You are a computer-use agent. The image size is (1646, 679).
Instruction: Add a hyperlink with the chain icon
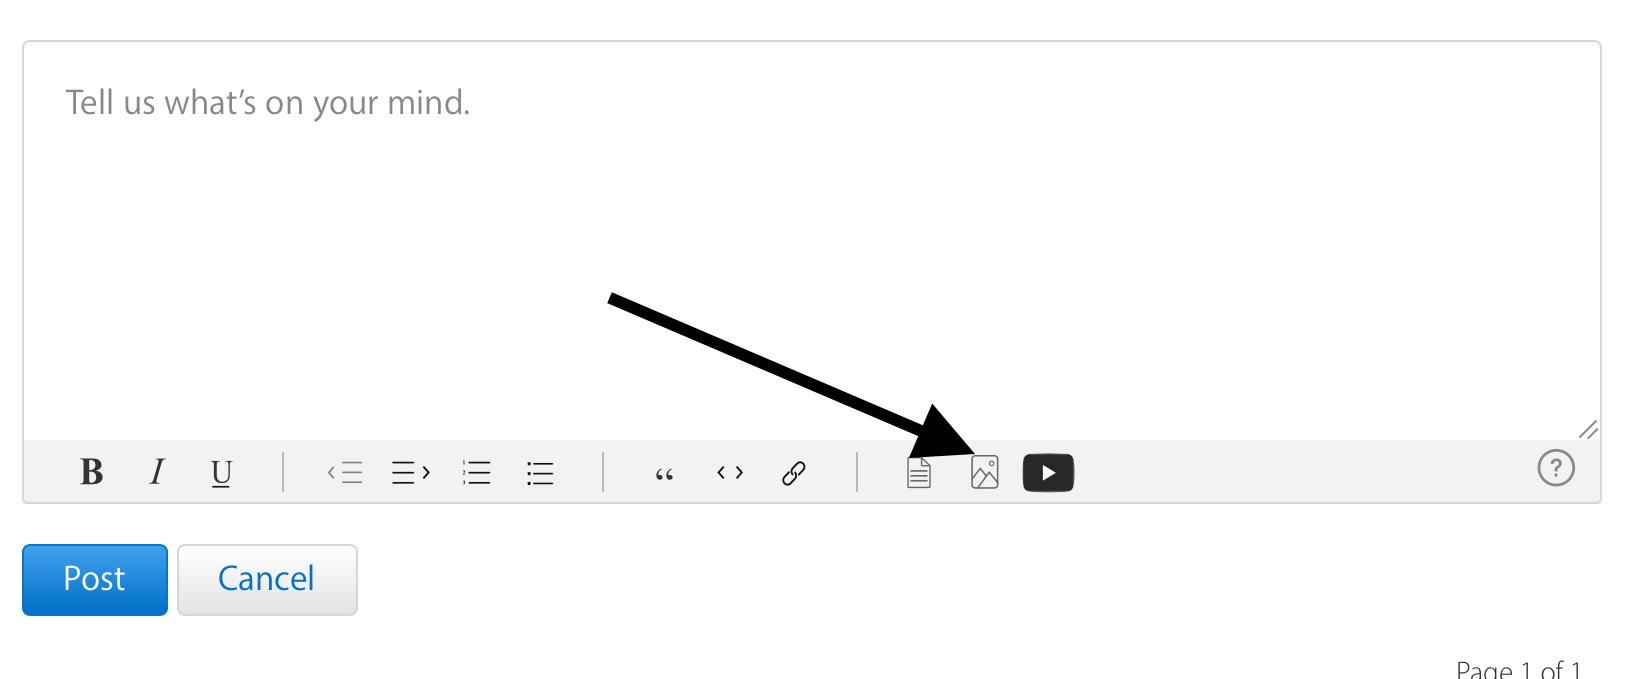coord(794,472)
